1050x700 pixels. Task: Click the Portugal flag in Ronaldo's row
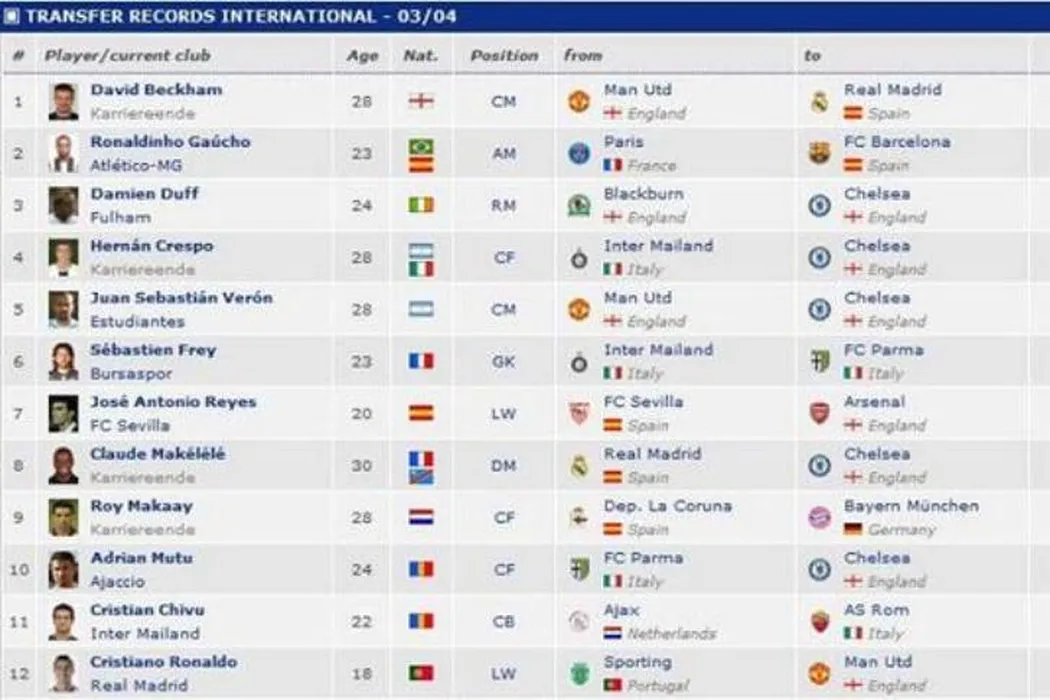coord(421,673)
